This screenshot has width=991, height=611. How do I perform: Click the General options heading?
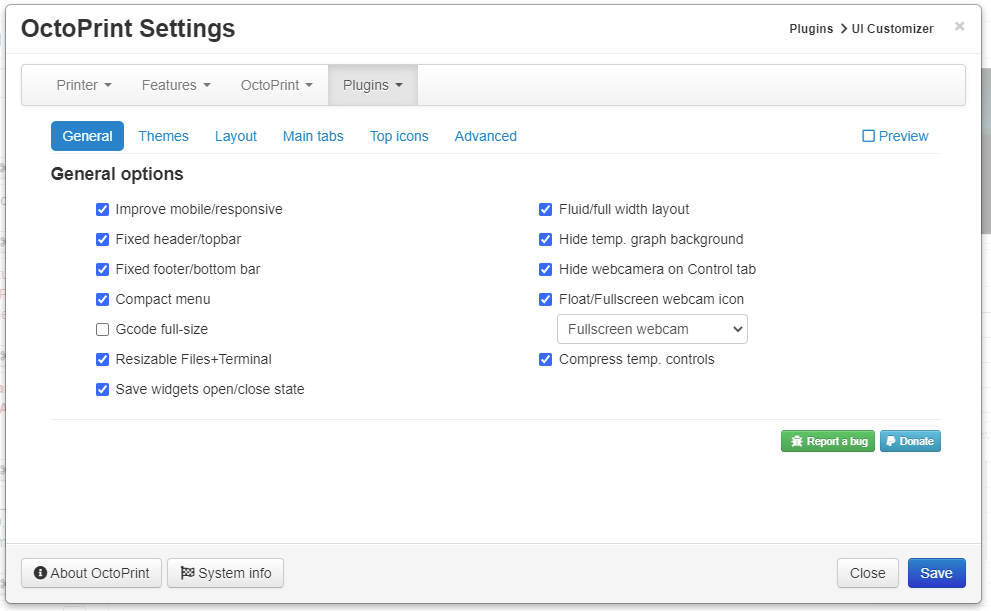[x=117, y=174]
